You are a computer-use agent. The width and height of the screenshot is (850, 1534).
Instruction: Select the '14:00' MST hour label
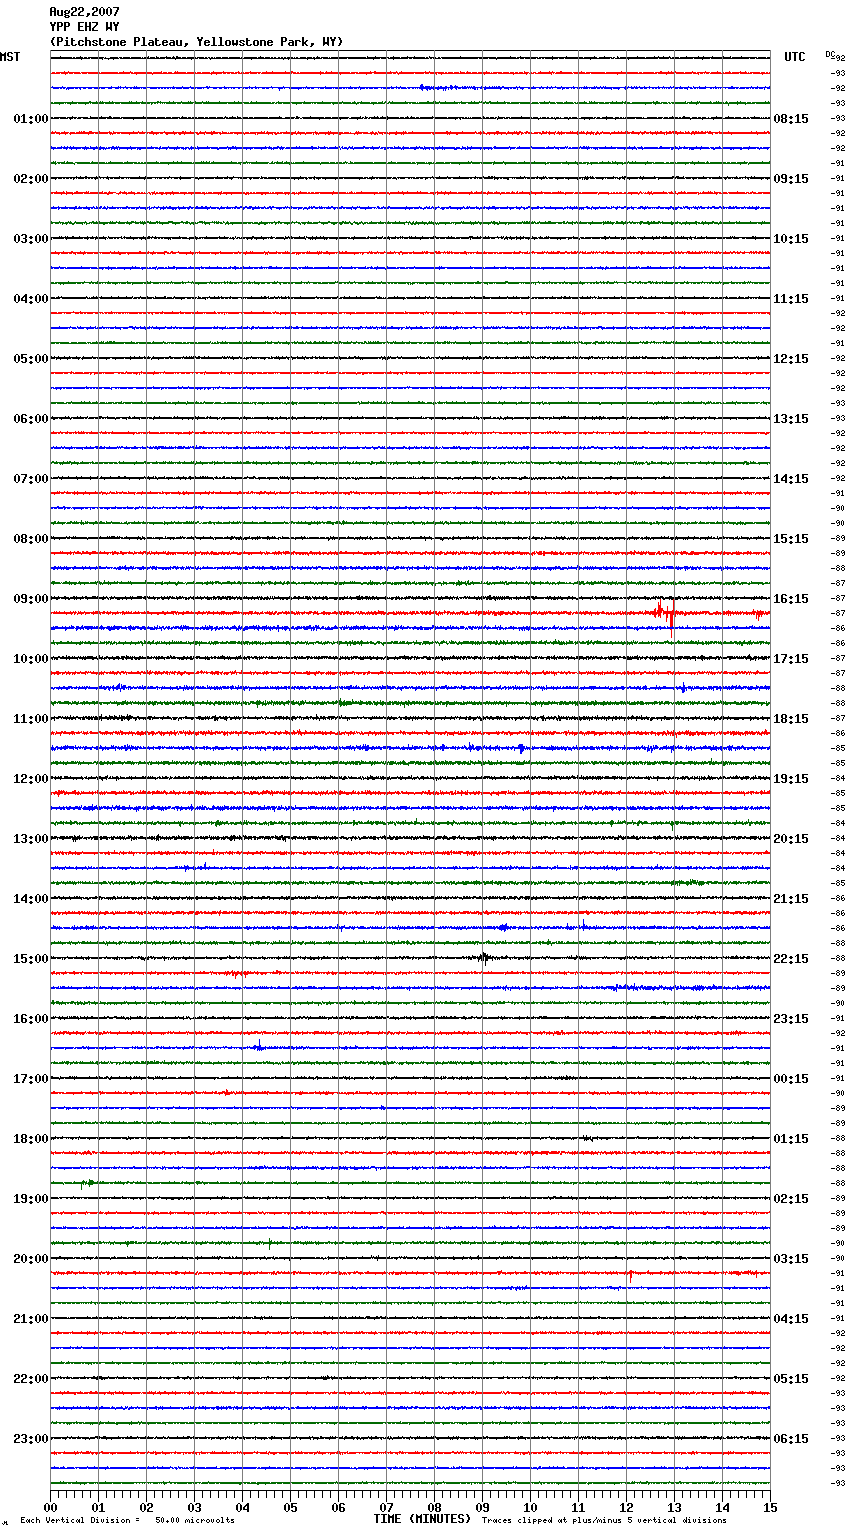[30, 899]
